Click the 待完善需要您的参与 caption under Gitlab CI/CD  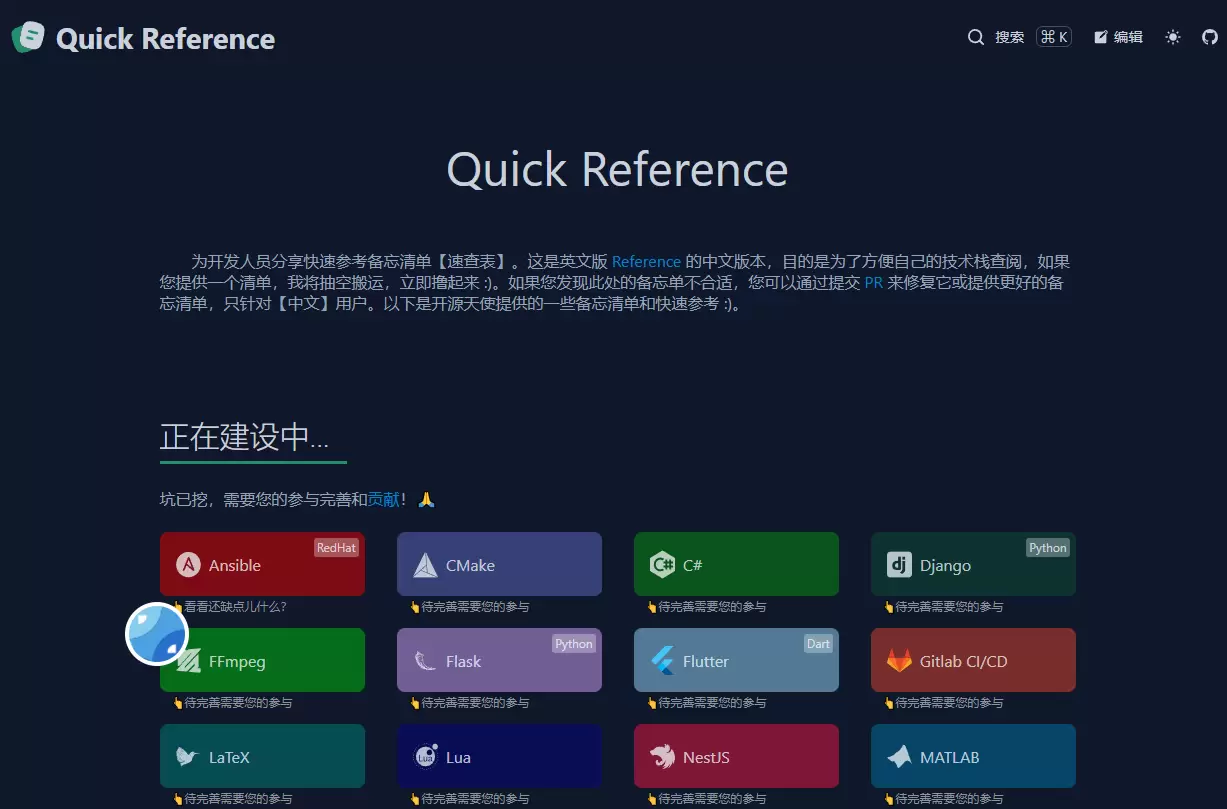pyautogui.click(x=949, y=703)
